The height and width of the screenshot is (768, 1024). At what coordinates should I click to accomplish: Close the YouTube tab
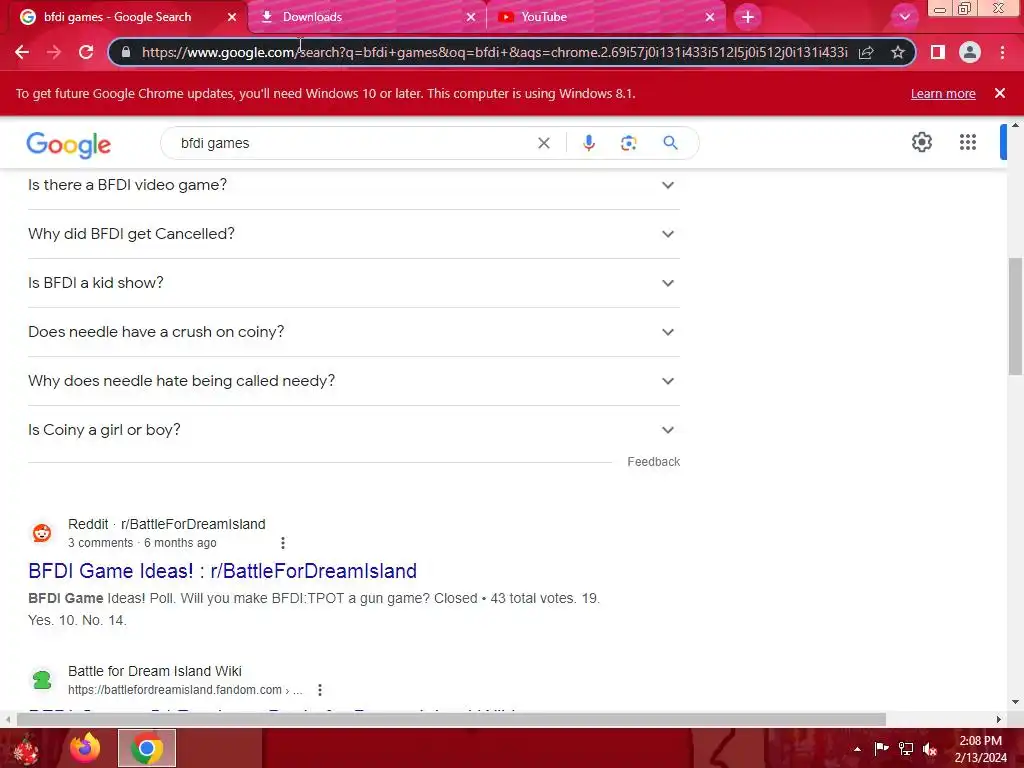click(x=710, y=17)
